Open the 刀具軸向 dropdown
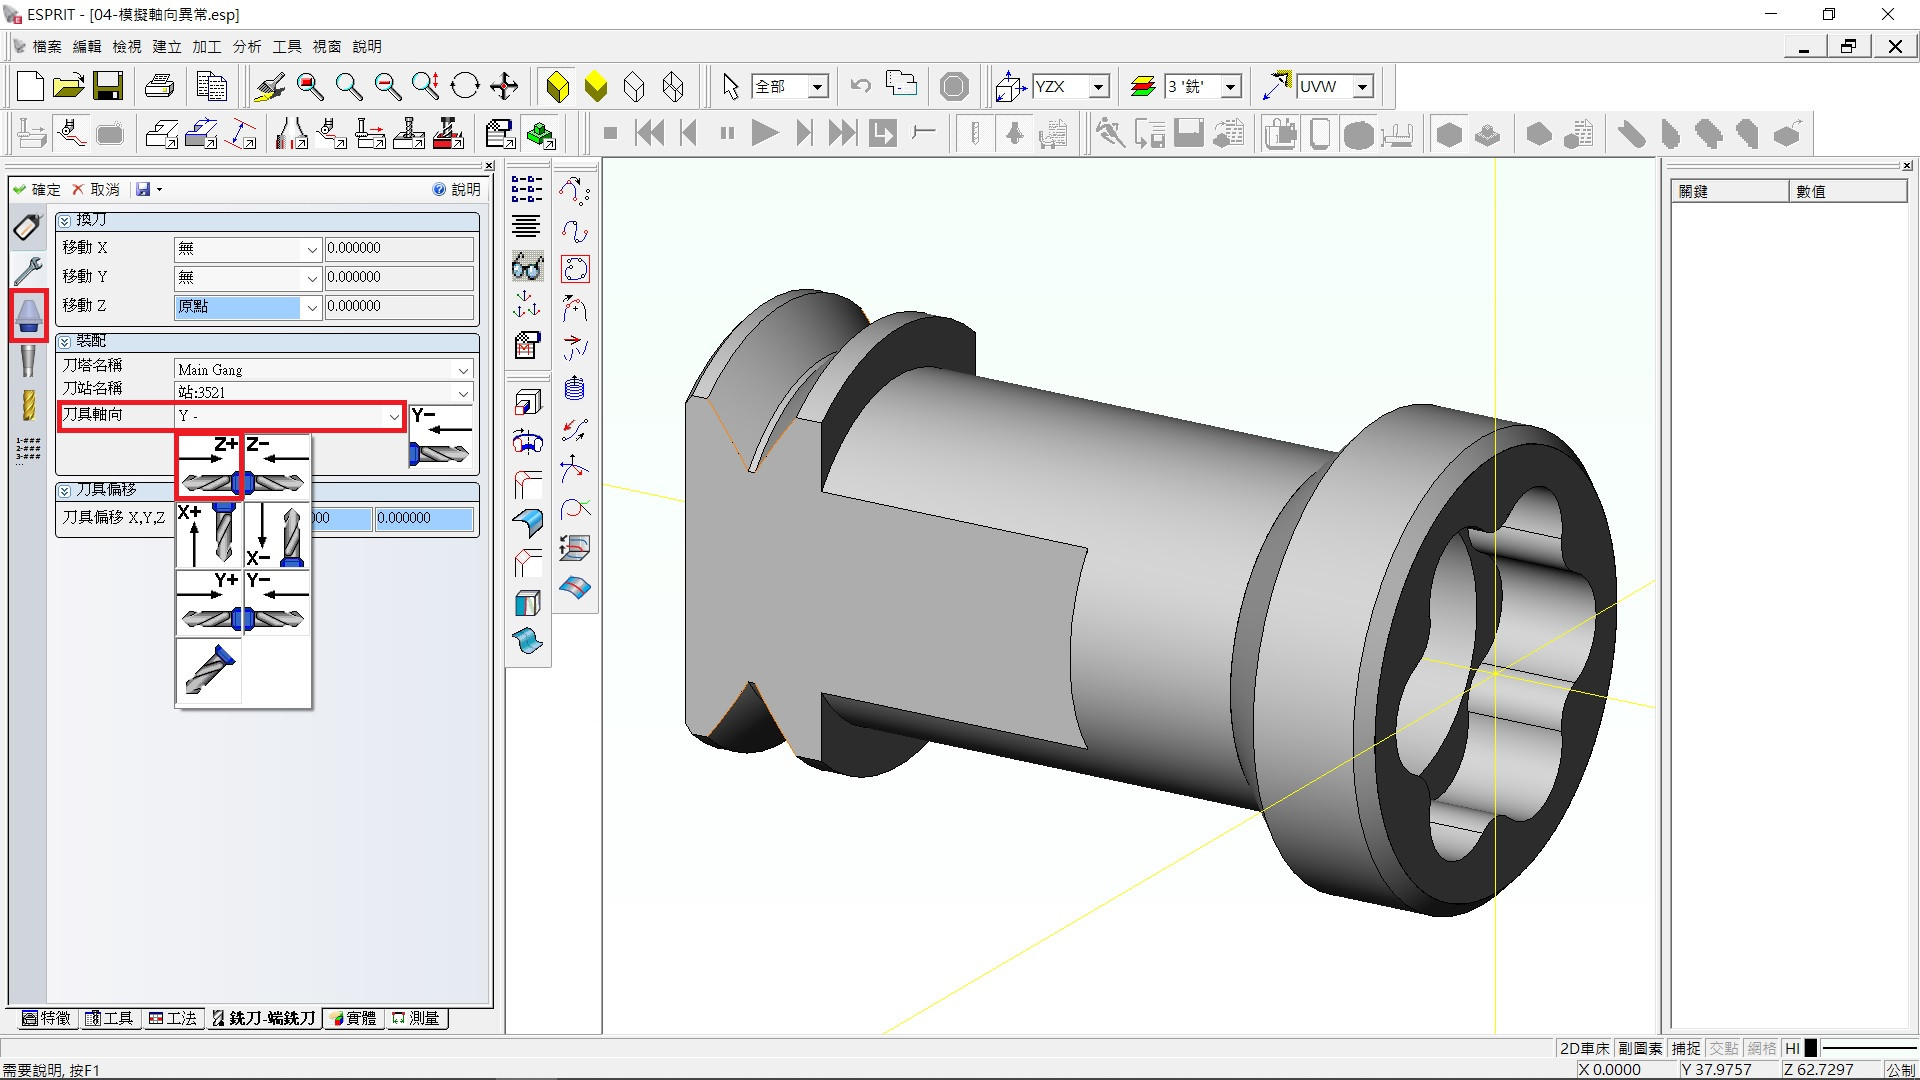This screenshot has width=1920, height=1080. coord(393,416)
